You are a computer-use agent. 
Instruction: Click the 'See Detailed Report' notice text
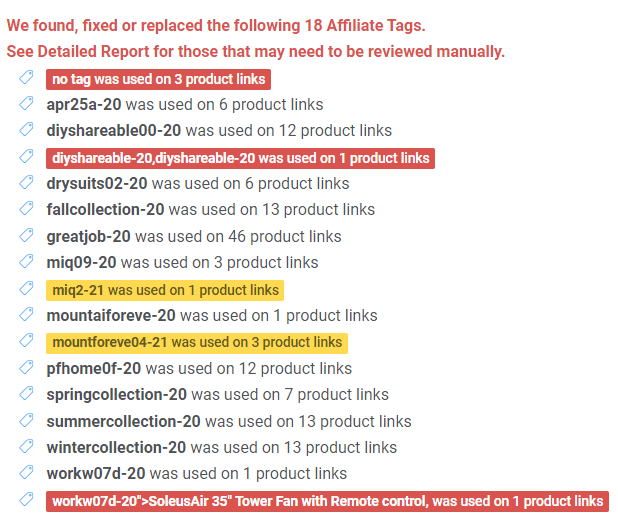pos(255,52)
